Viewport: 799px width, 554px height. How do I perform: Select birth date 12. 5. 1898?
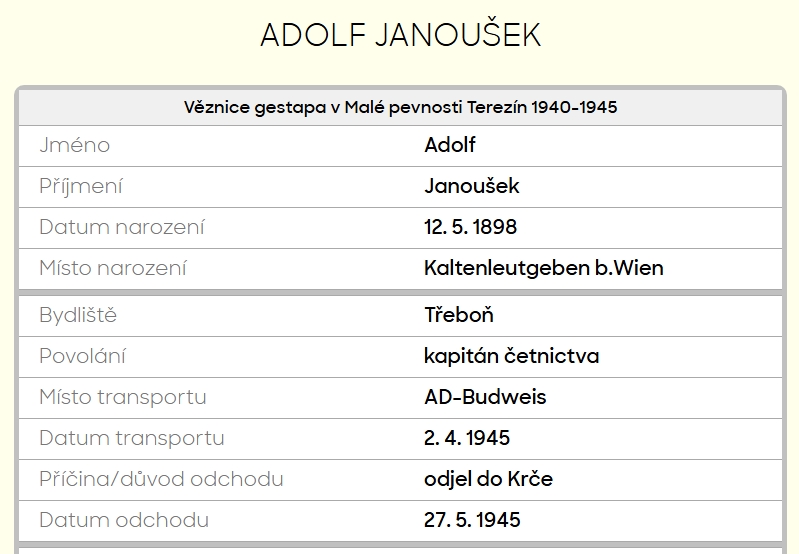(x=471, y=227)
